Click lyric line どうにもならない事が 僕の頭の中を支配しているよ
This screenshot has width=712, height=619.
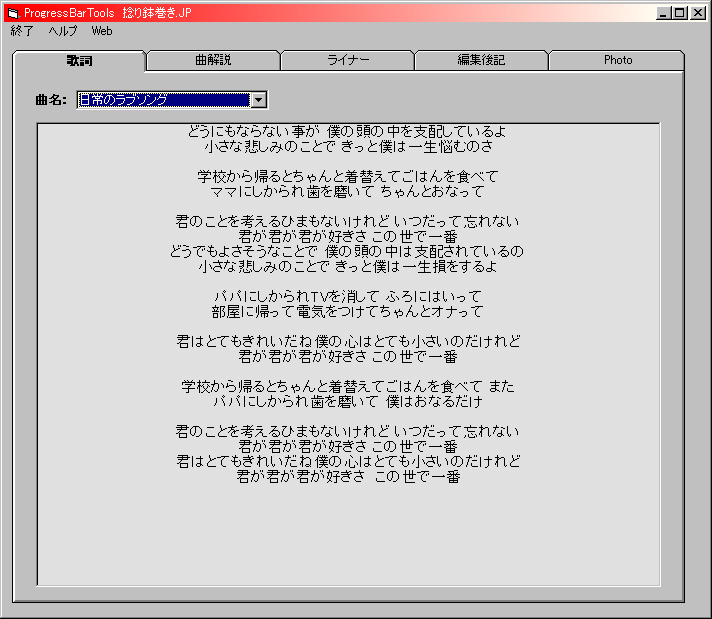point(347,131)
